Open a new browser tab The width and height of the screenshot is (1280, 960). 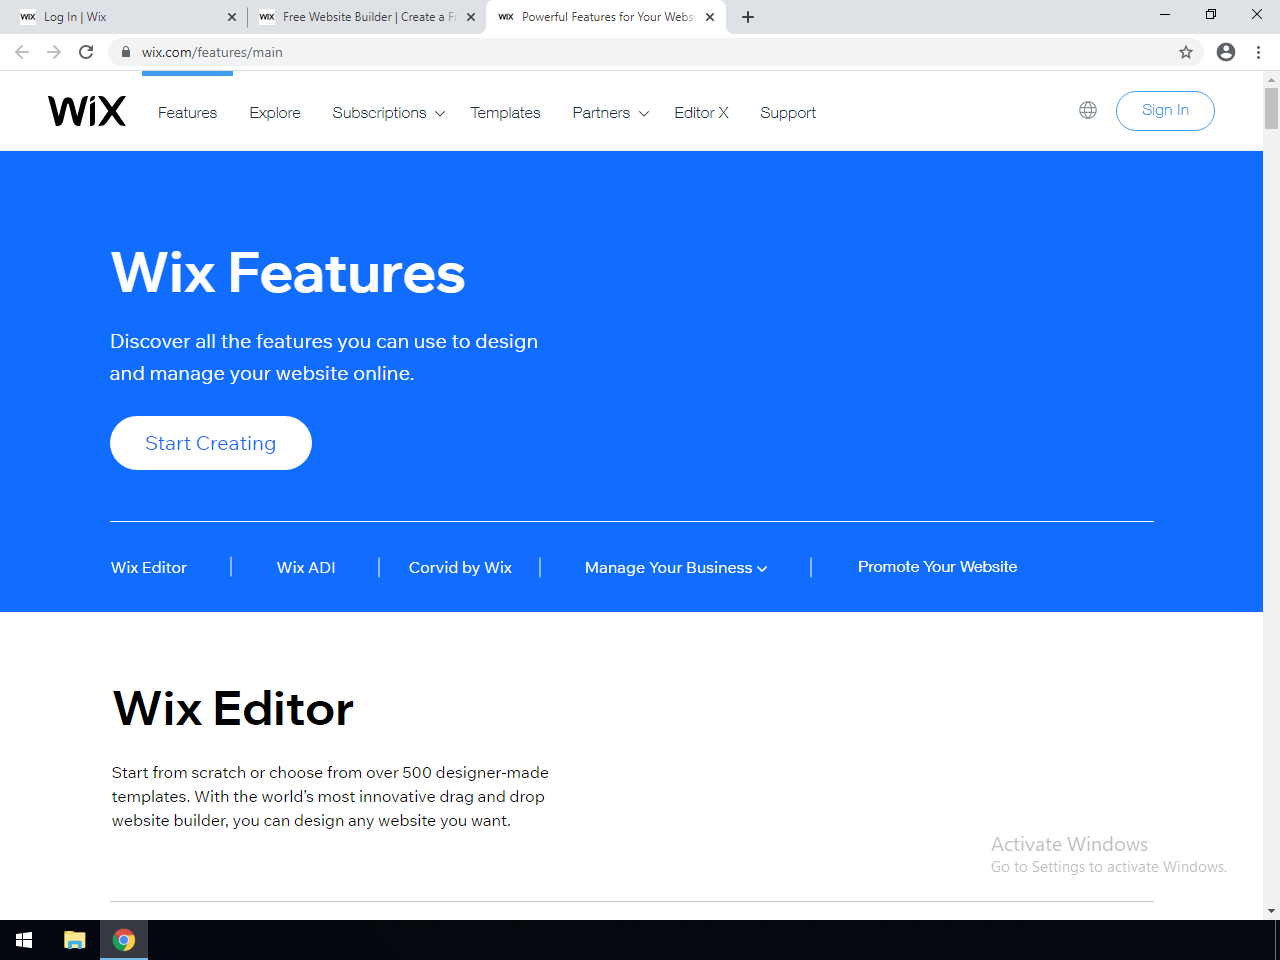[748, 17]
